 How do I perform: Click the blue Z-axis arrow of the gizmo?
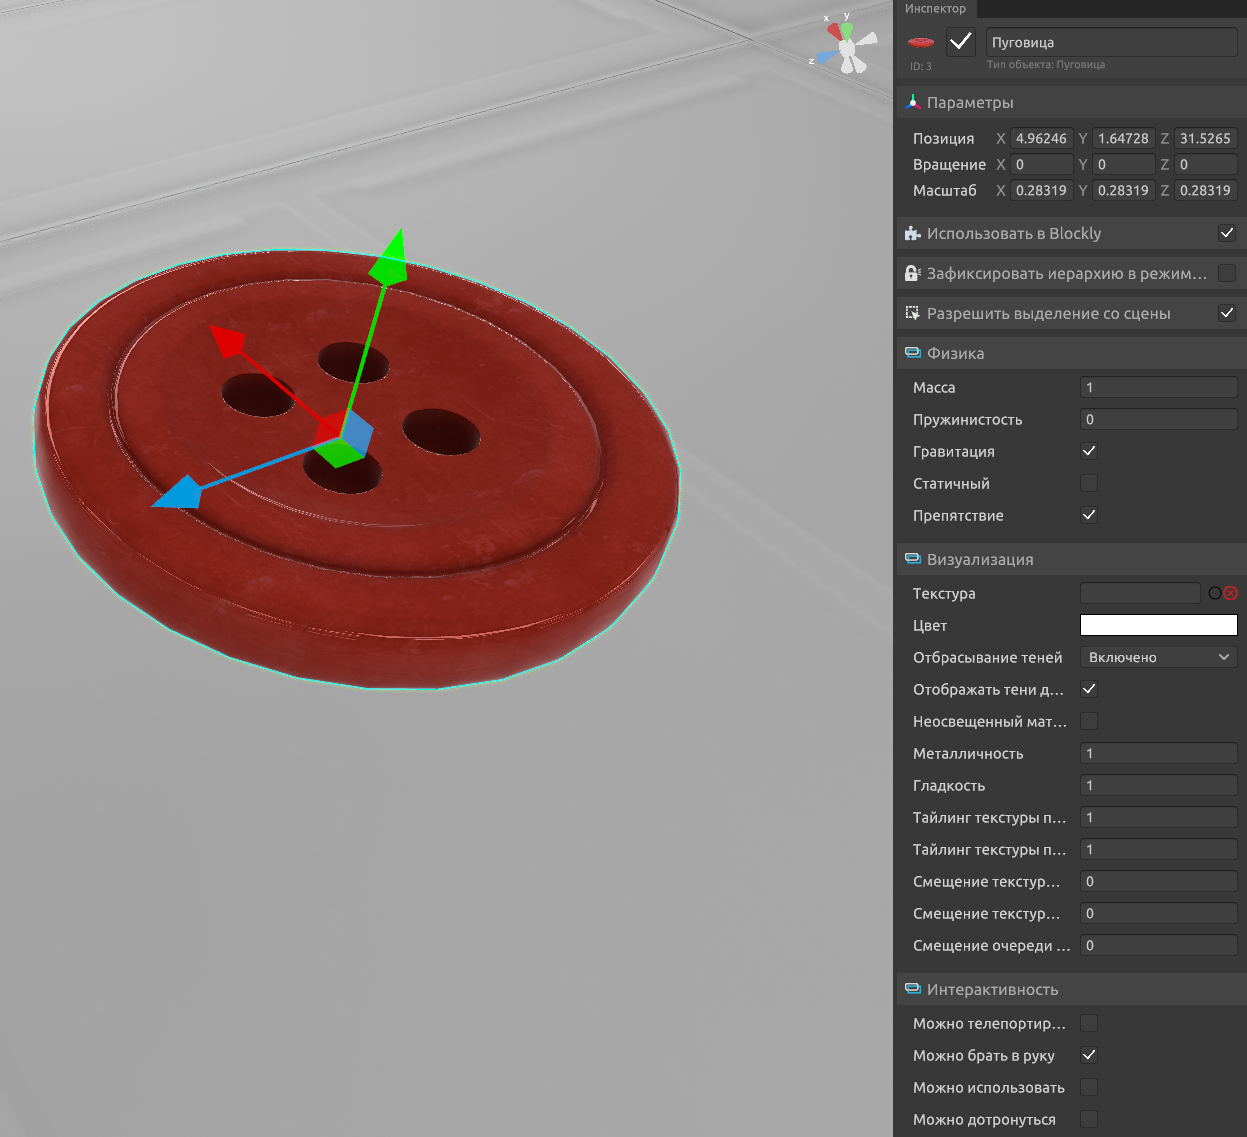click(x=178, y=494)
